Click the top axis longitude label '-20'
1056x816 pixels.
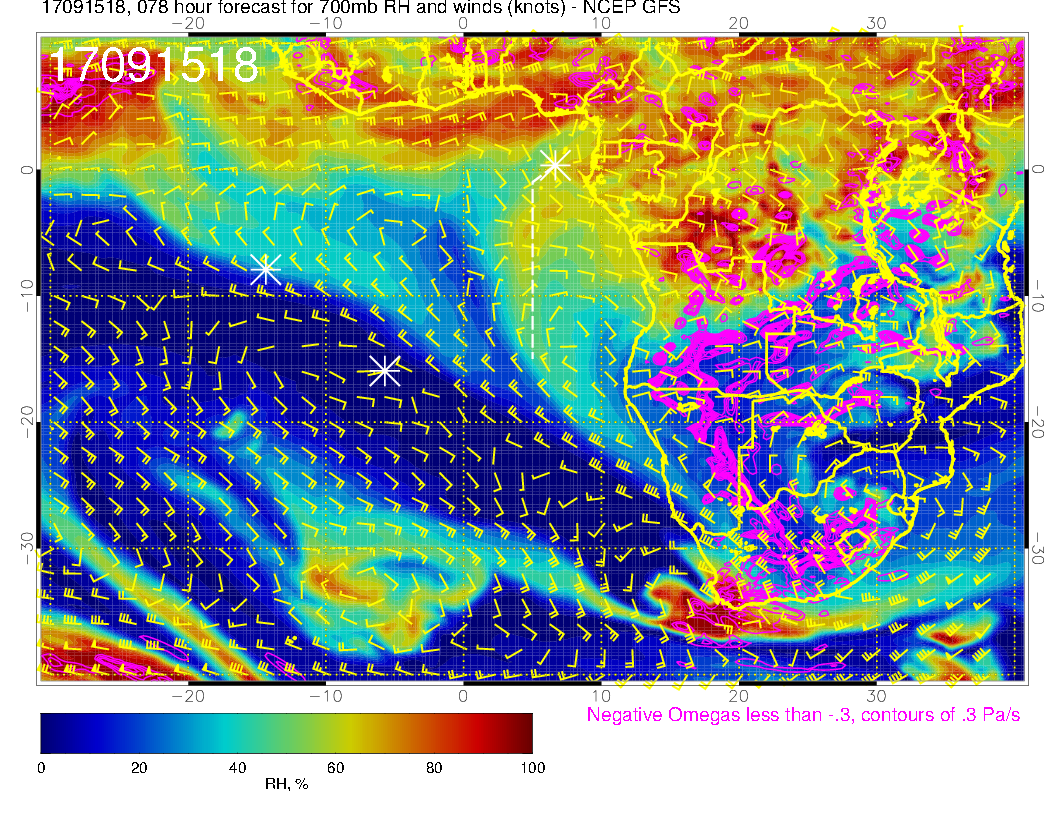pyautogui.click(x=188, y=23)
